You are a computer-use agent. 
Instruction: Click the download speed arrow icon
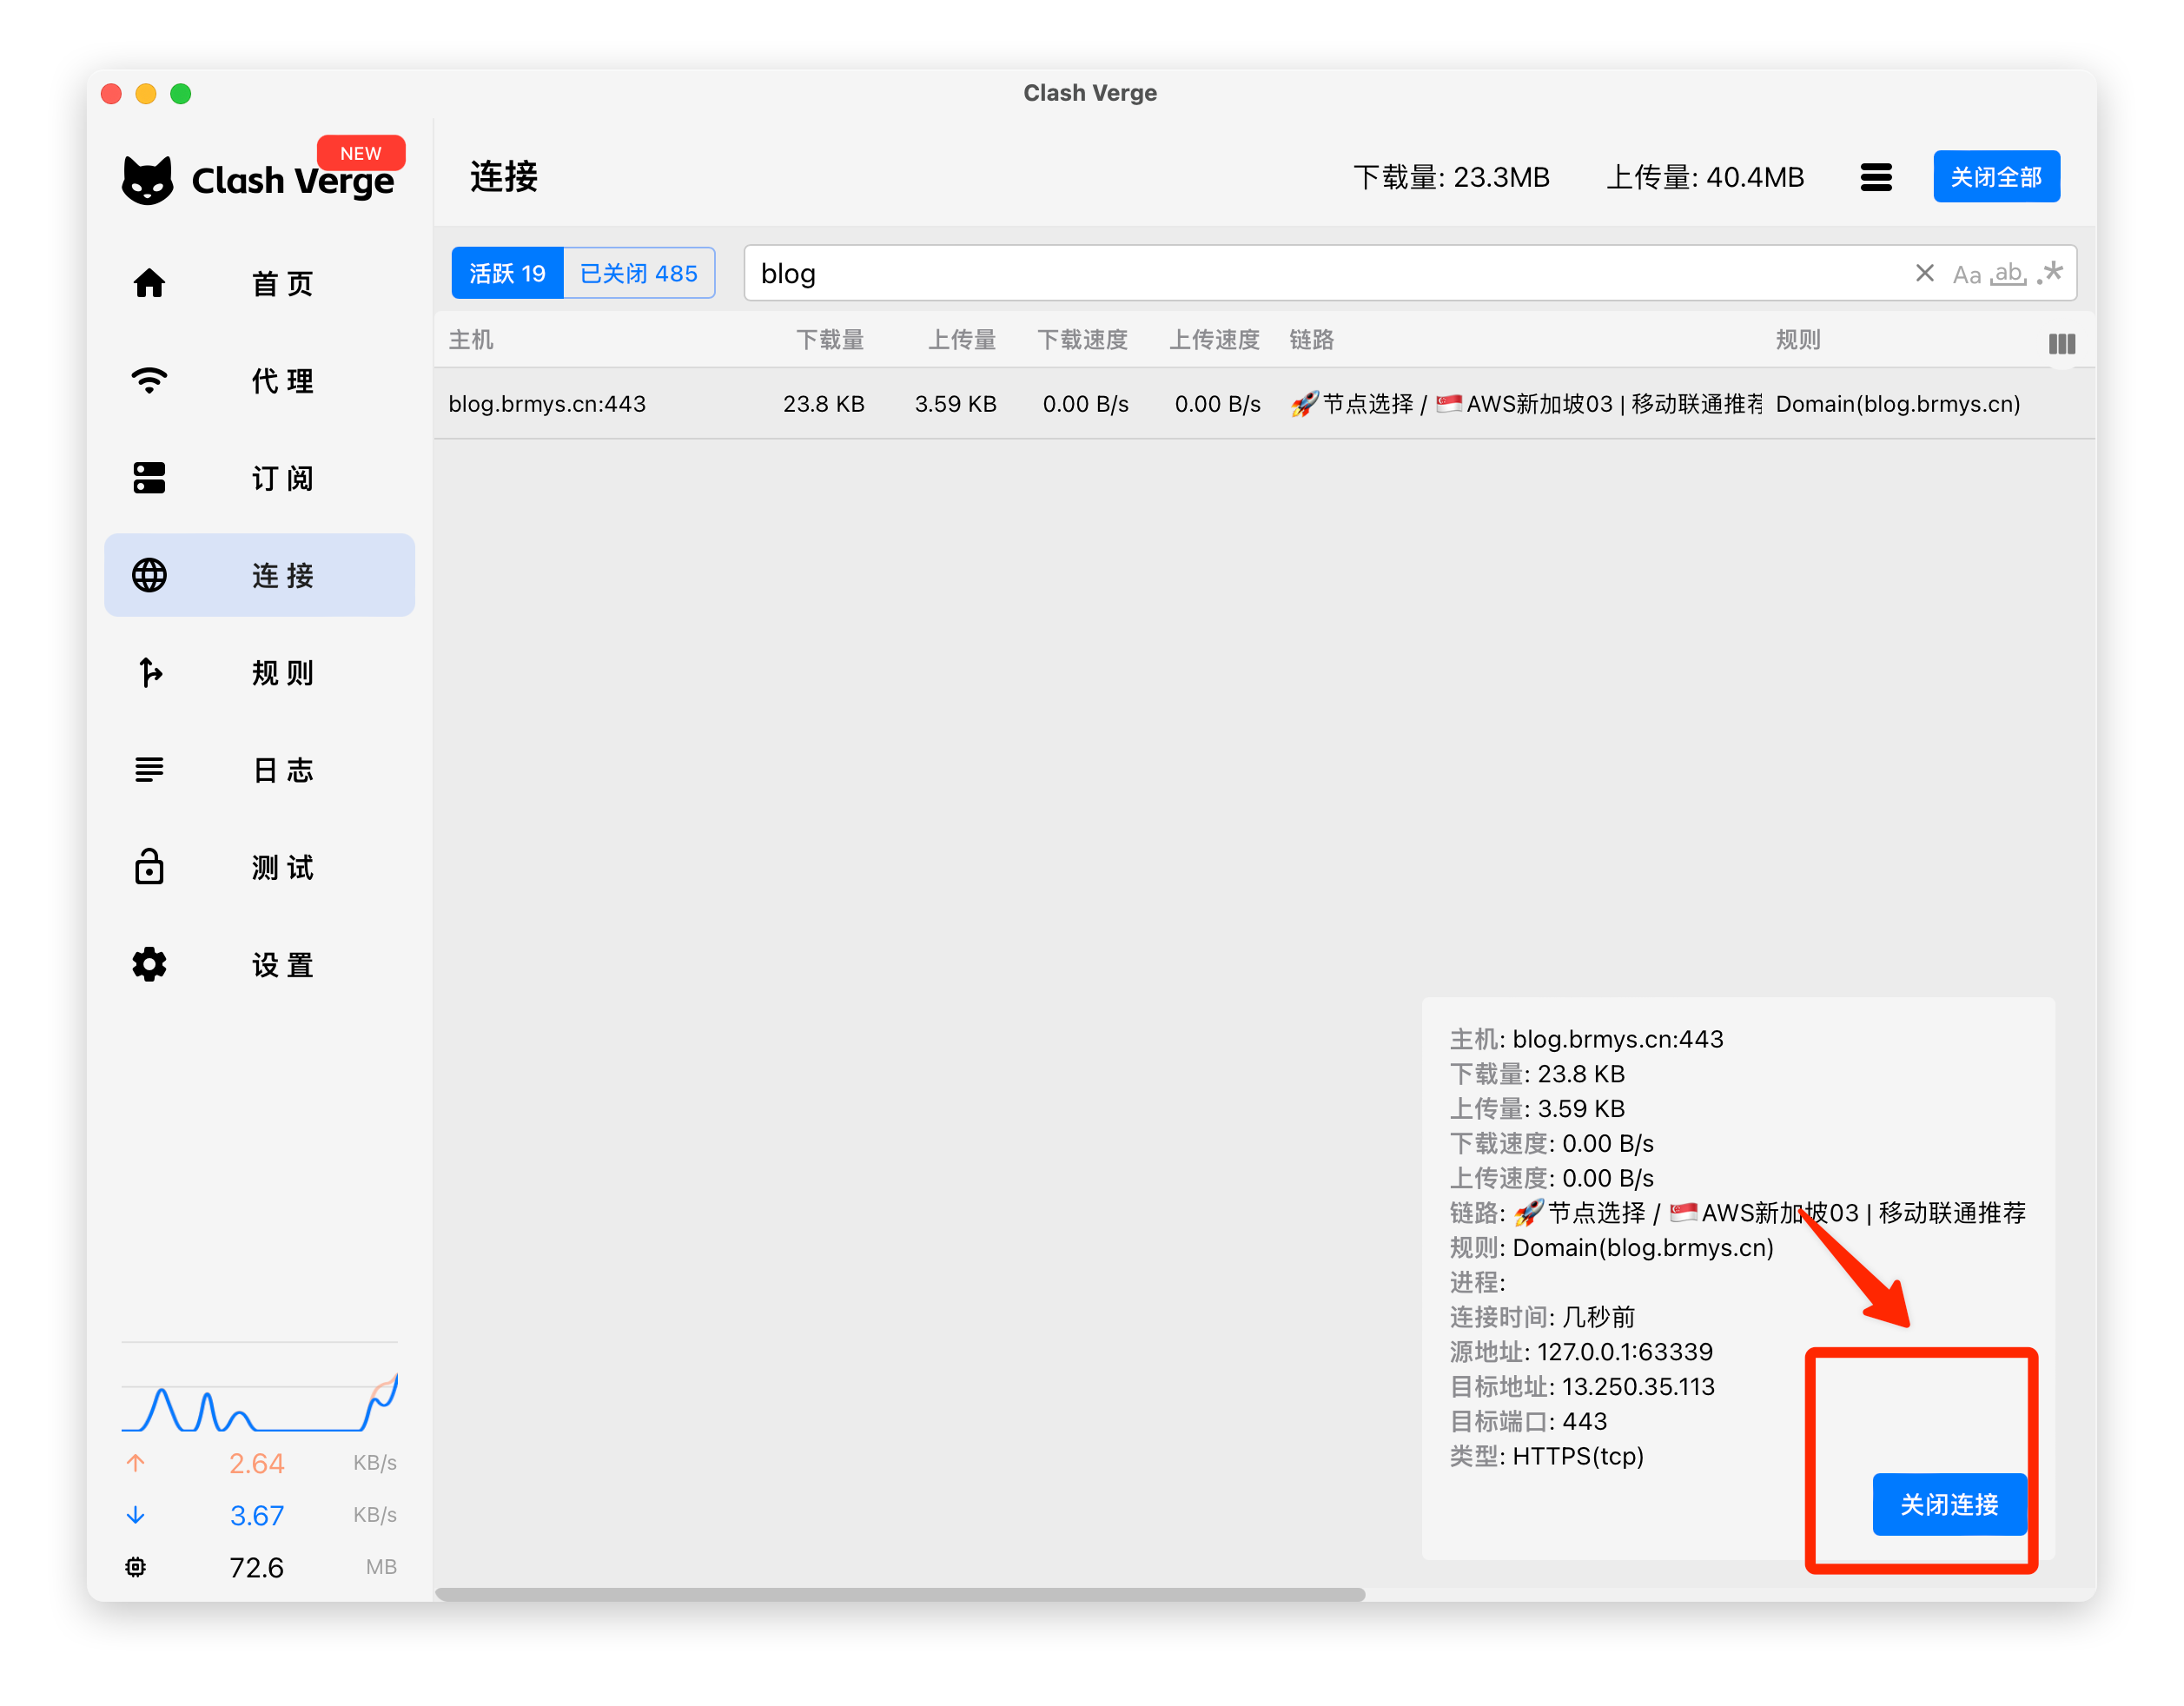tap(136, 1515)
